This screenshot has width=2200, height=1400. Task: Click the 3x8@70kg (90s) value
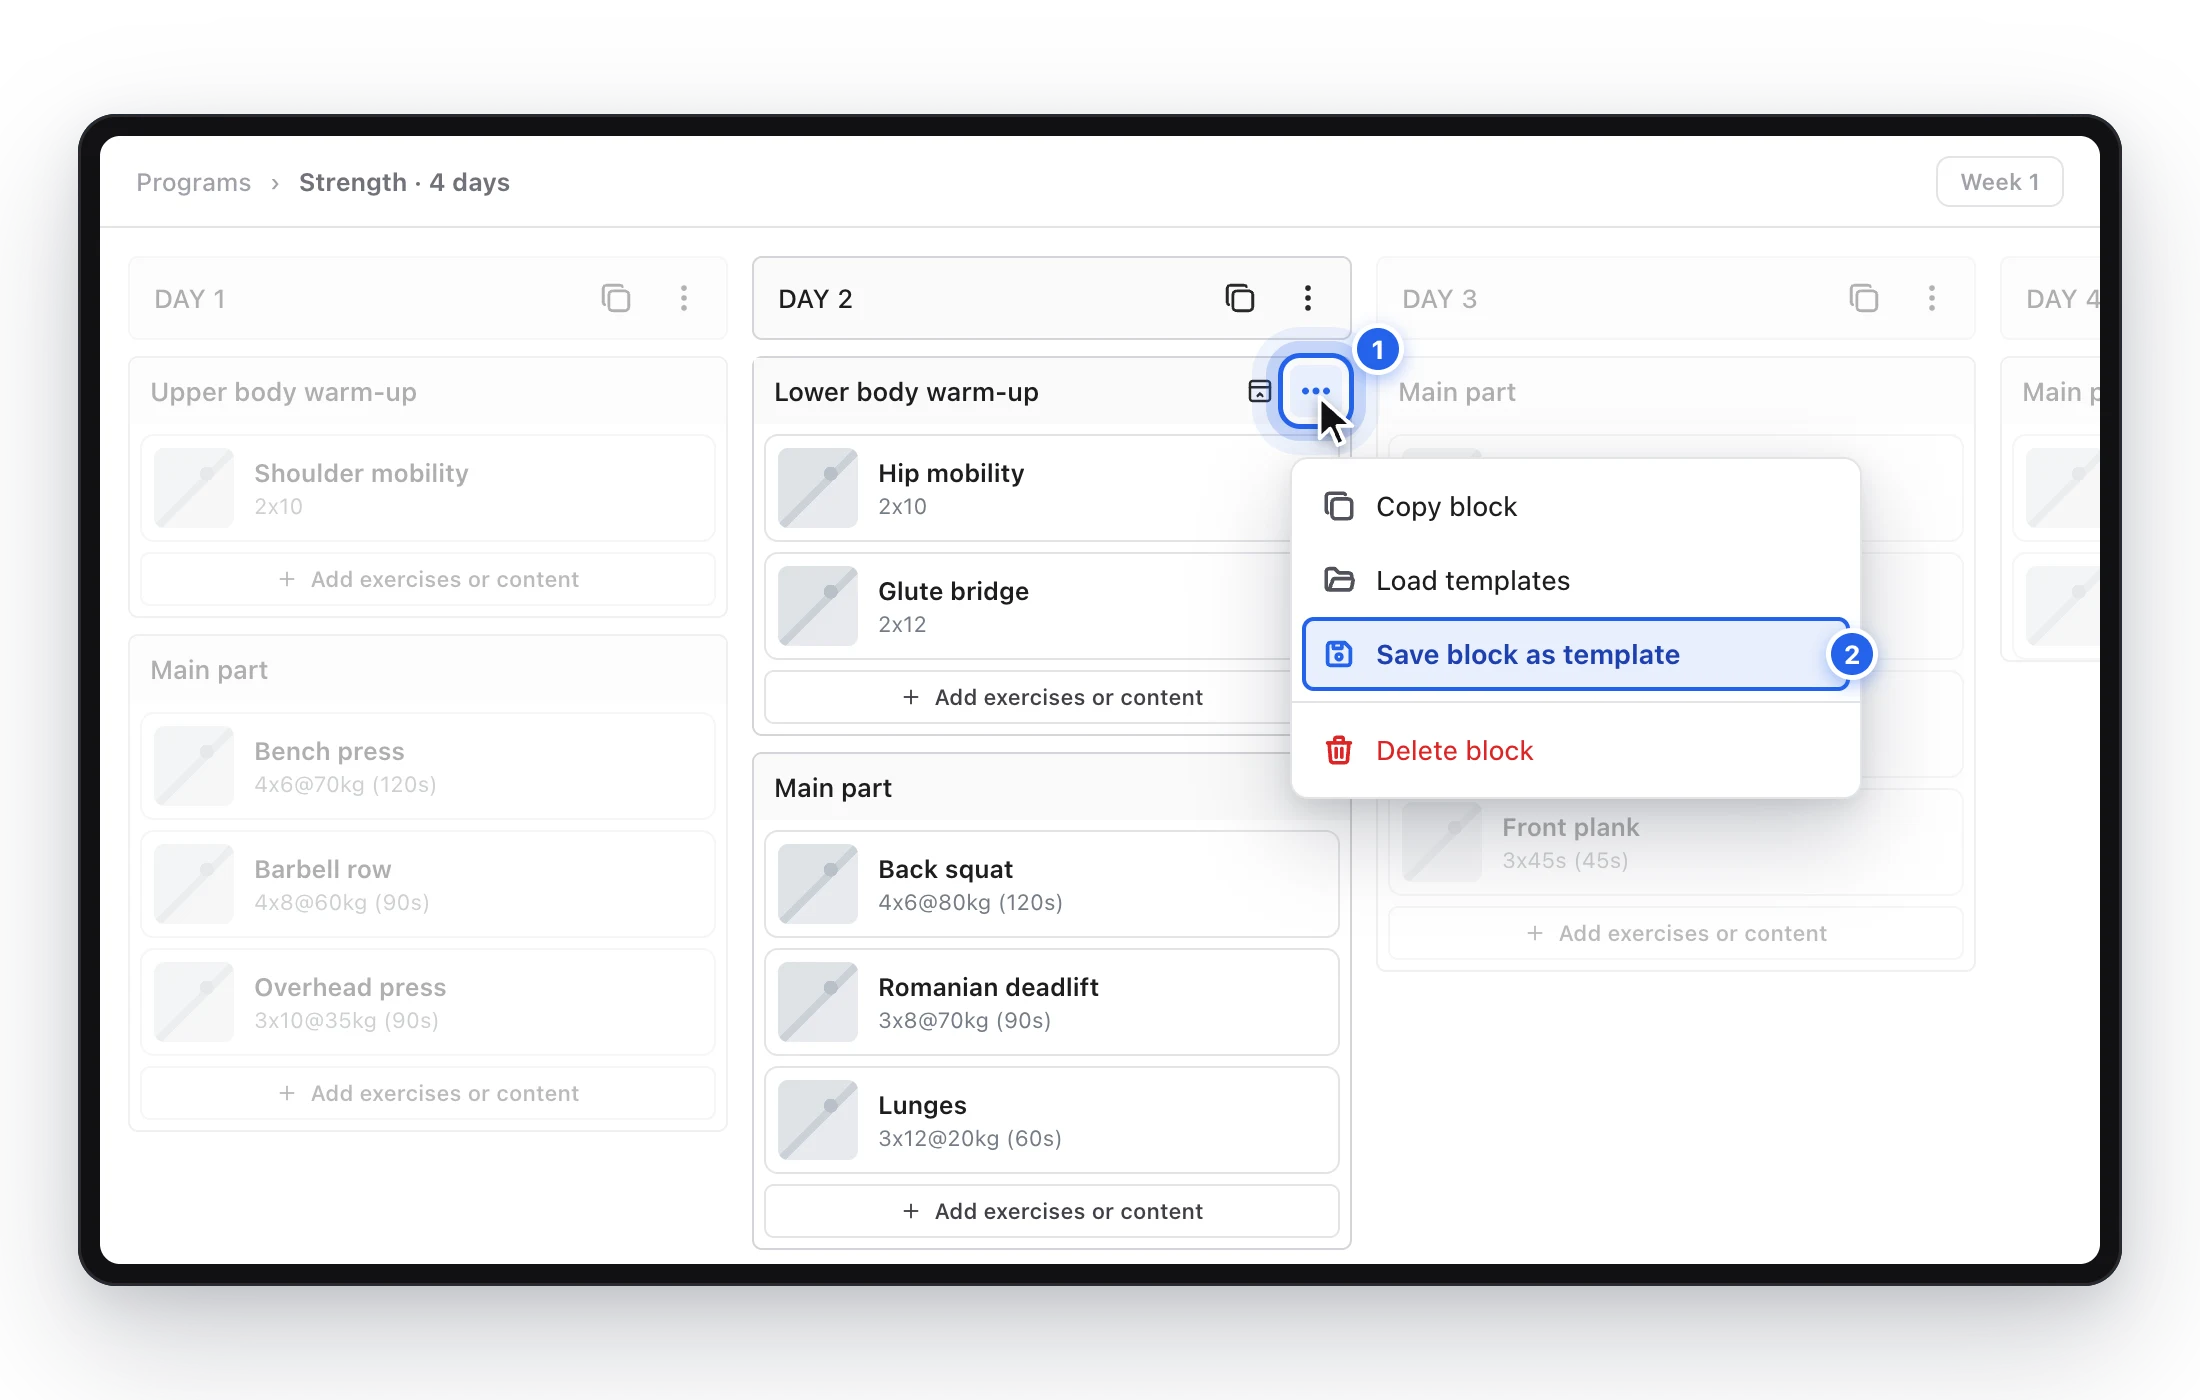pos(964,1021)
